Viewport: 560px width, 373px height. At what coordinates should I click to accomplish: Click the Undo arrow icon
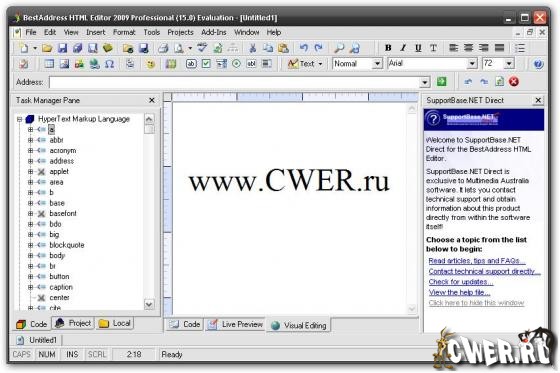(x=304, y=48)
